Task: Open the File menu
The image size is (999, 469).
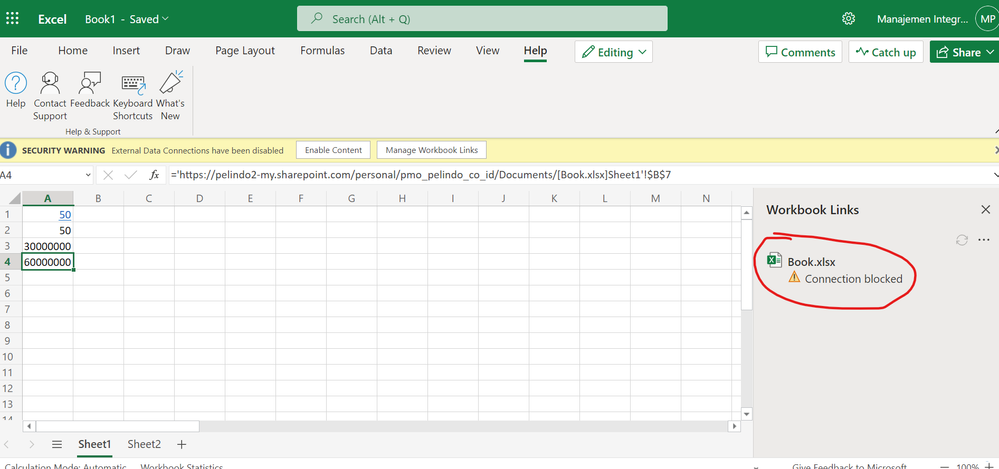Action: tap(19, 50)
